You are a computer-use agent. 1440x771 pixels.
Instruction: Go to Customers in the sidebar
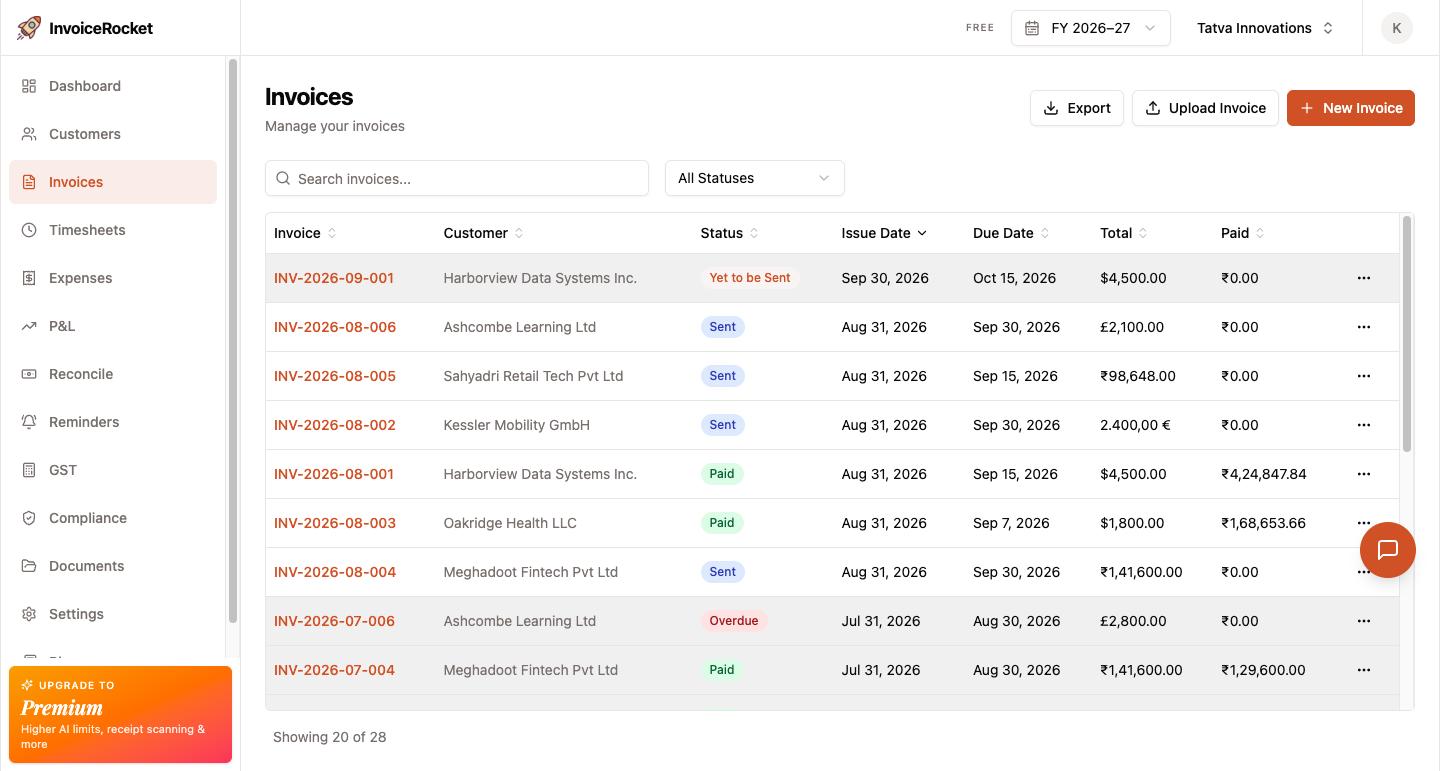(113, 134)
